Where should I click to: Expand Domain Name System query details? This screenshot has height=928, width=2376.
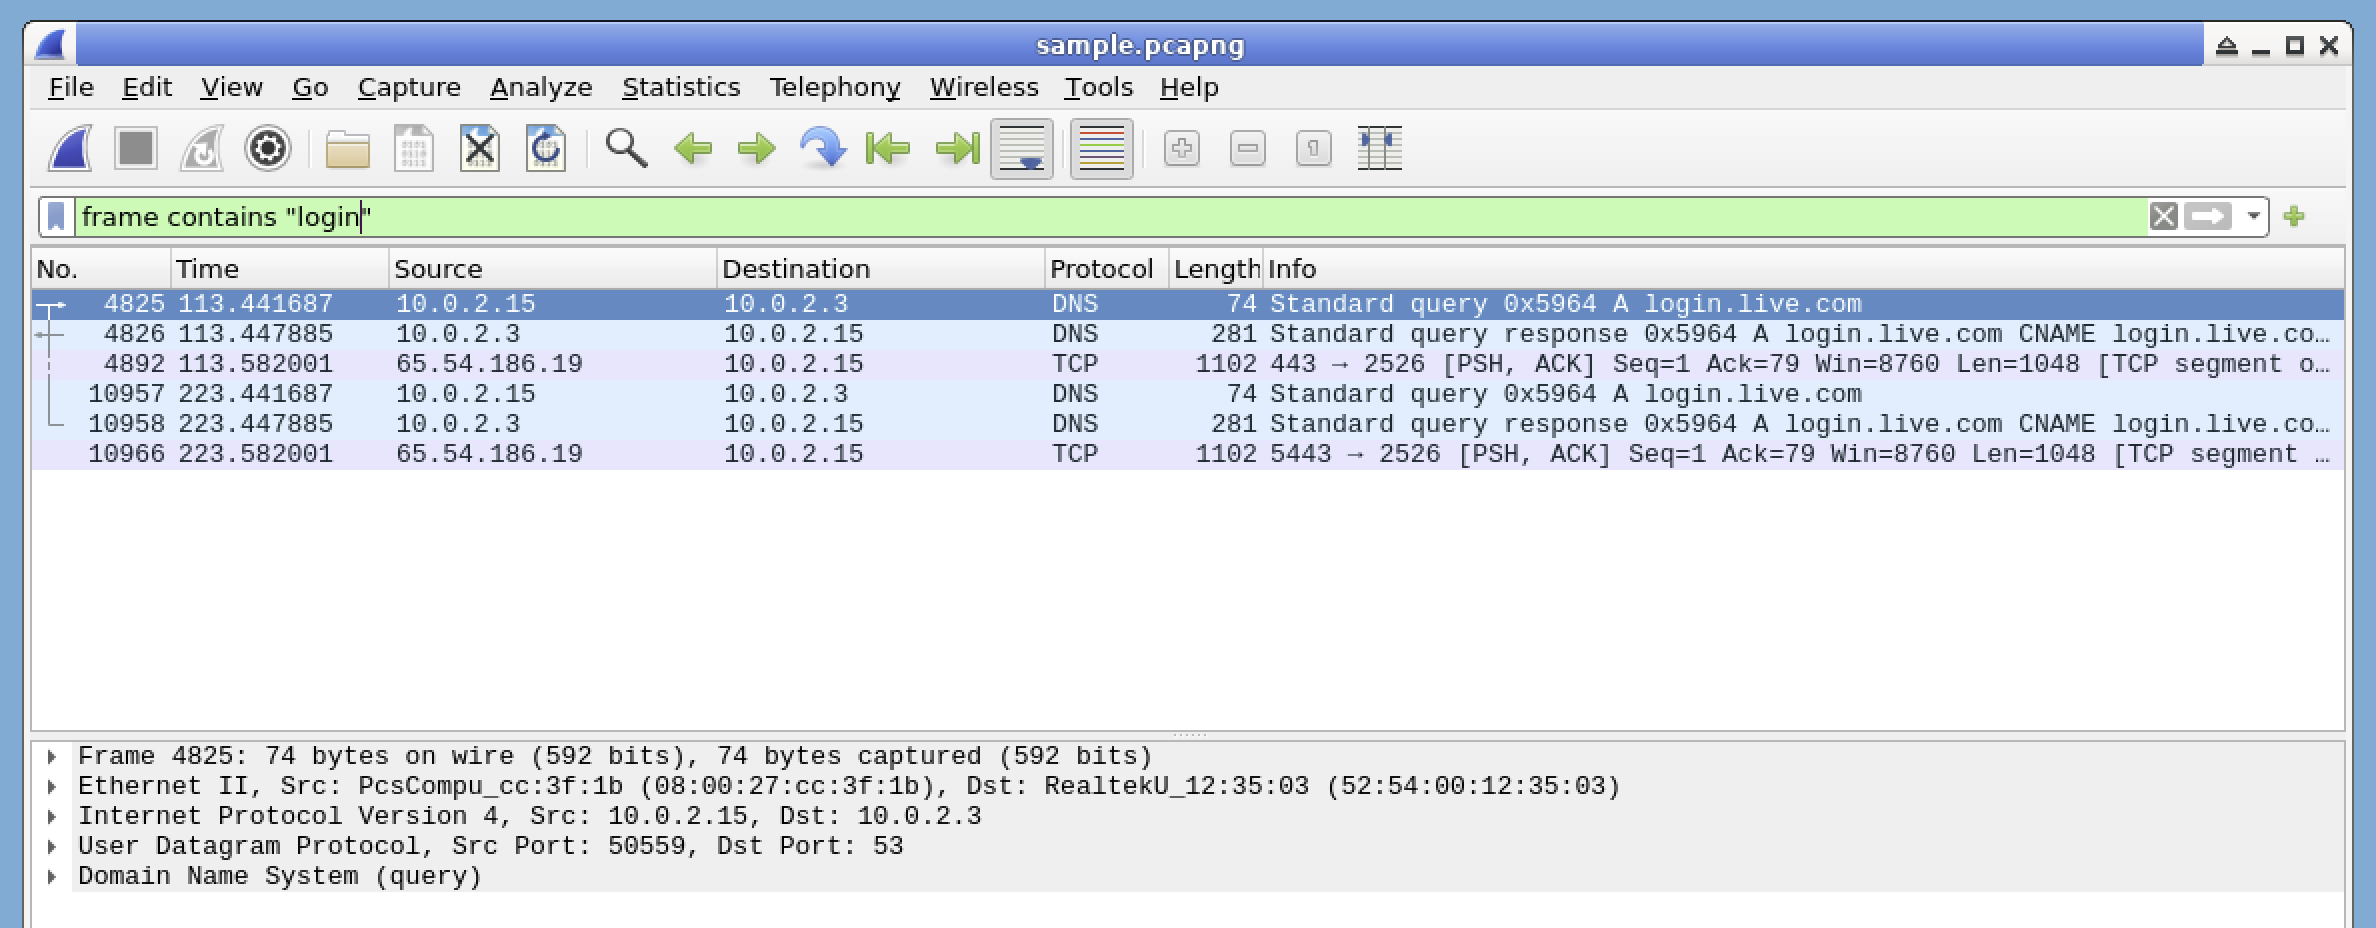tap(51, 877)
